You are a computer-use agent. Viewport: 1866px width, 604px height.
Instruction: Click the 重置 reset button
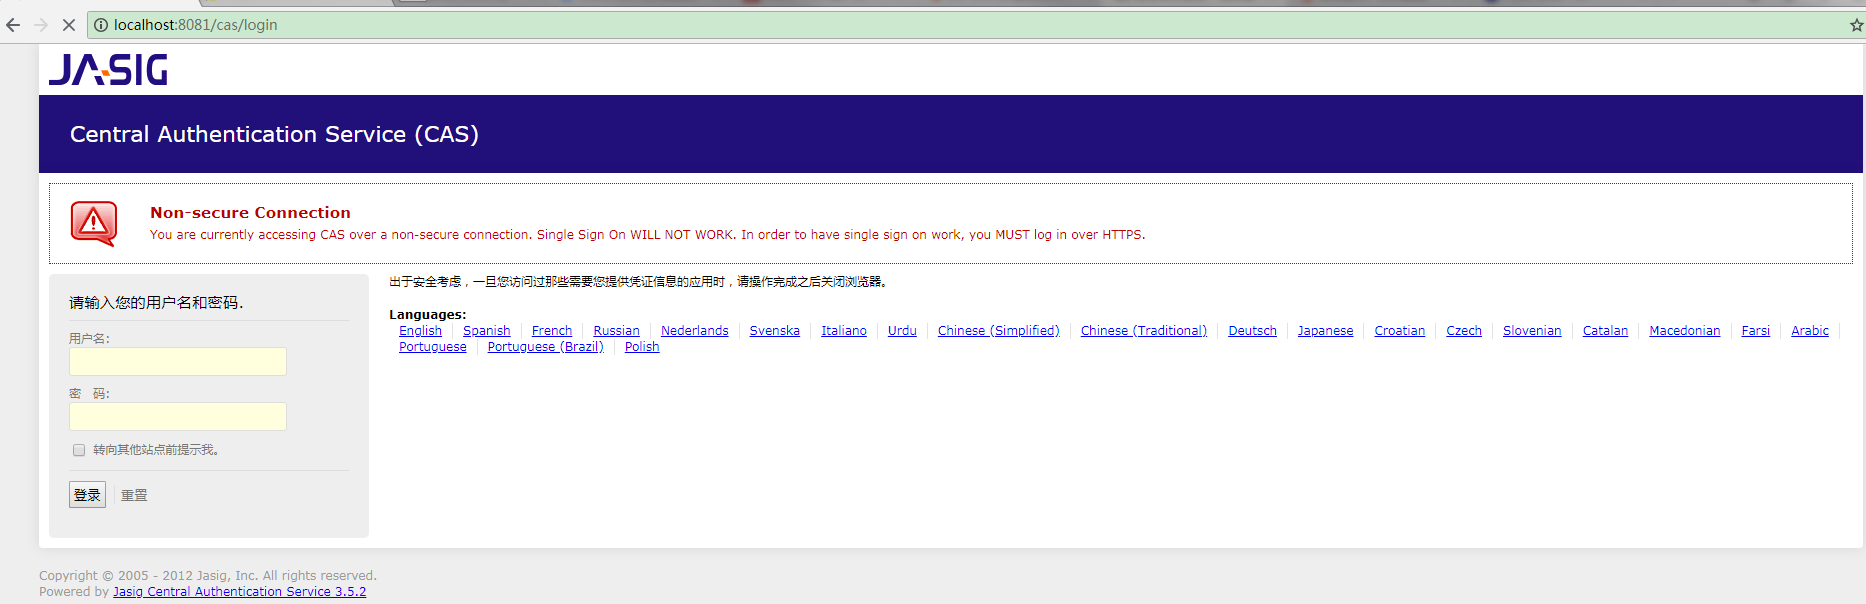[x=134, y=495]
